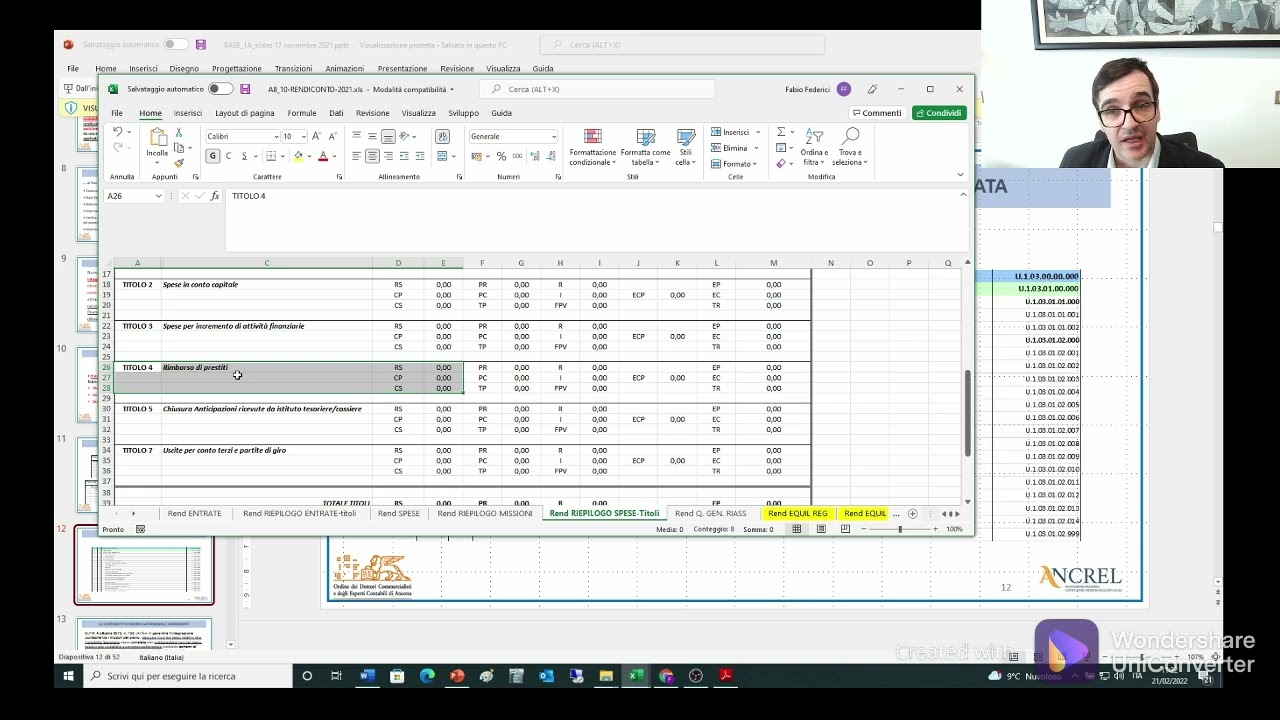This screenshot has height=720, width=1280.
Task: Open the Excel Dati tab
Action: (x=336, y=113)
